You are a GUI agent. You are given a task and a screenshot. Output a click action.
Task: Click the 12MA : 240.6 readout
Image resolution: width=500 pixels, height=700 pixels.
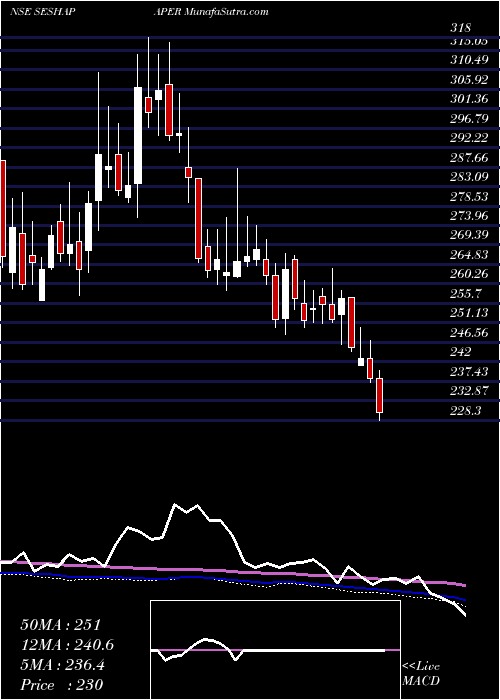click(67, 645)
